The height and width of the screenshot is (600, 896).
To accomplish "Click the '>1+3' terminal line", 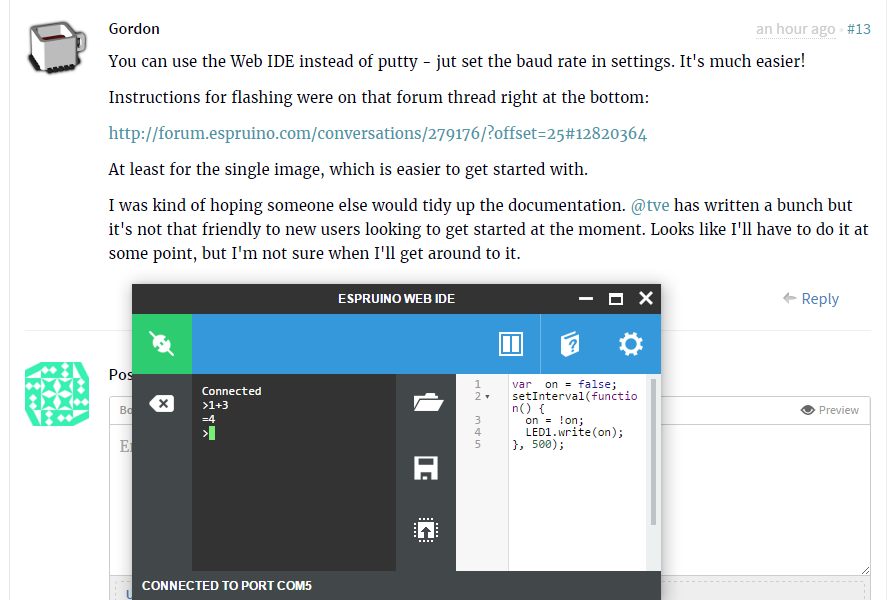I will 215,405.
